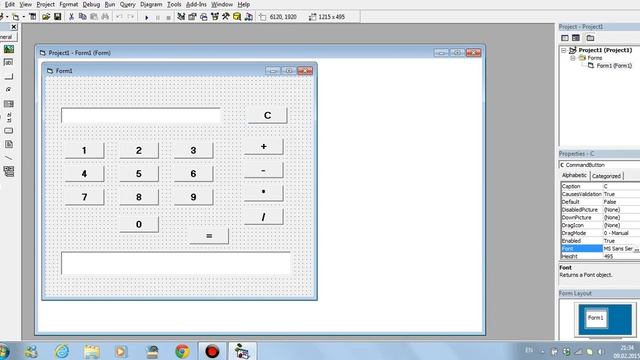The width and height of the screenshot is (640, 360).
Task: Open the CommandButton object dropdown in Properties
Action: coord(600,165)
